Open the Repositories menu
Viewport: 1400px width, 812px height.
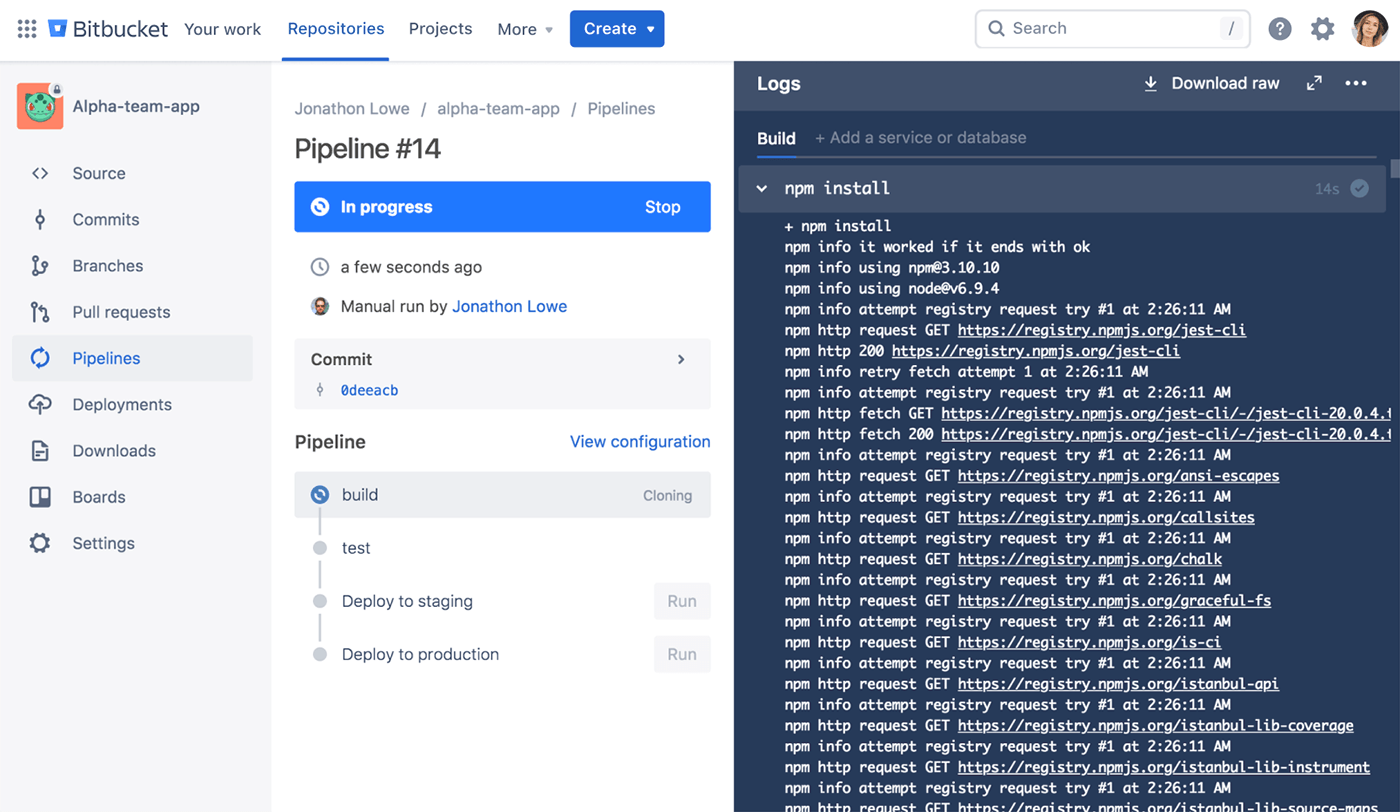(x=336, y=29)
